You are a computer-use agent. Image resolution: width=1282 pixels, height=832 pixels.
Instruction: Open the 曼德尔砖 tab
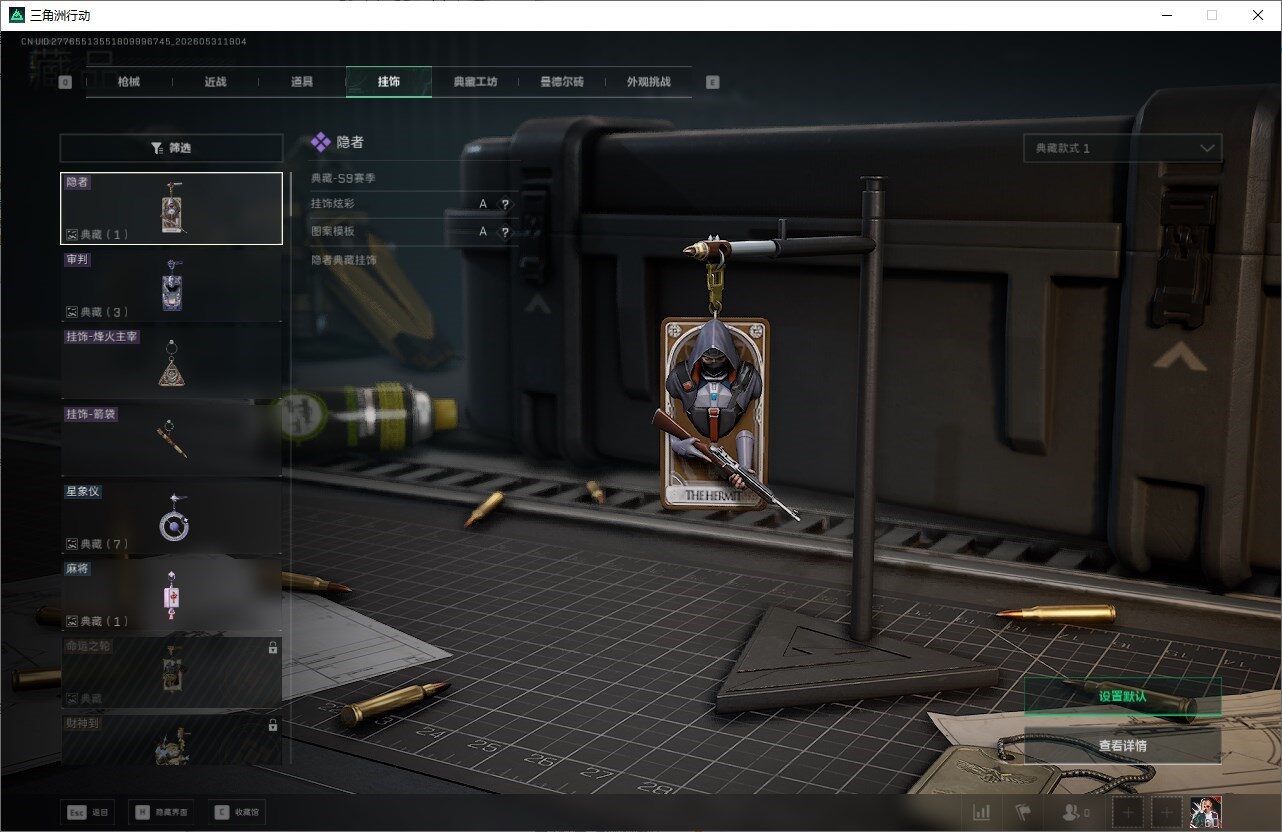tap(562, 82)
